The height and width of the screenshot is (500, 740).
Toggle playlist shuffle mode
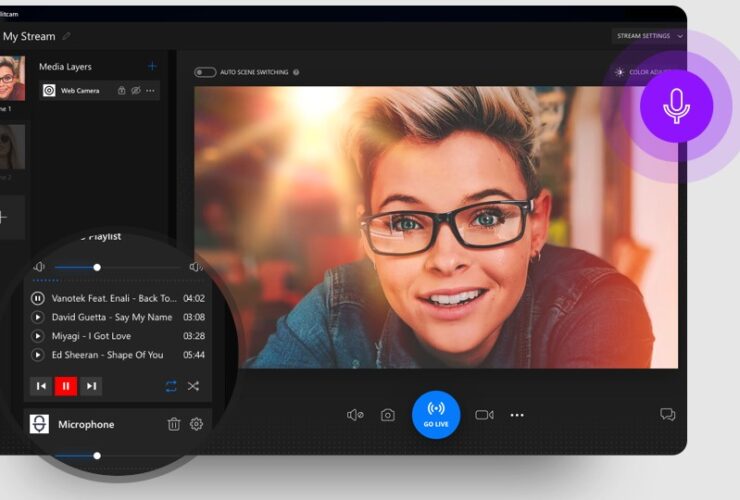pyautogui.click(x=193, y=386)
